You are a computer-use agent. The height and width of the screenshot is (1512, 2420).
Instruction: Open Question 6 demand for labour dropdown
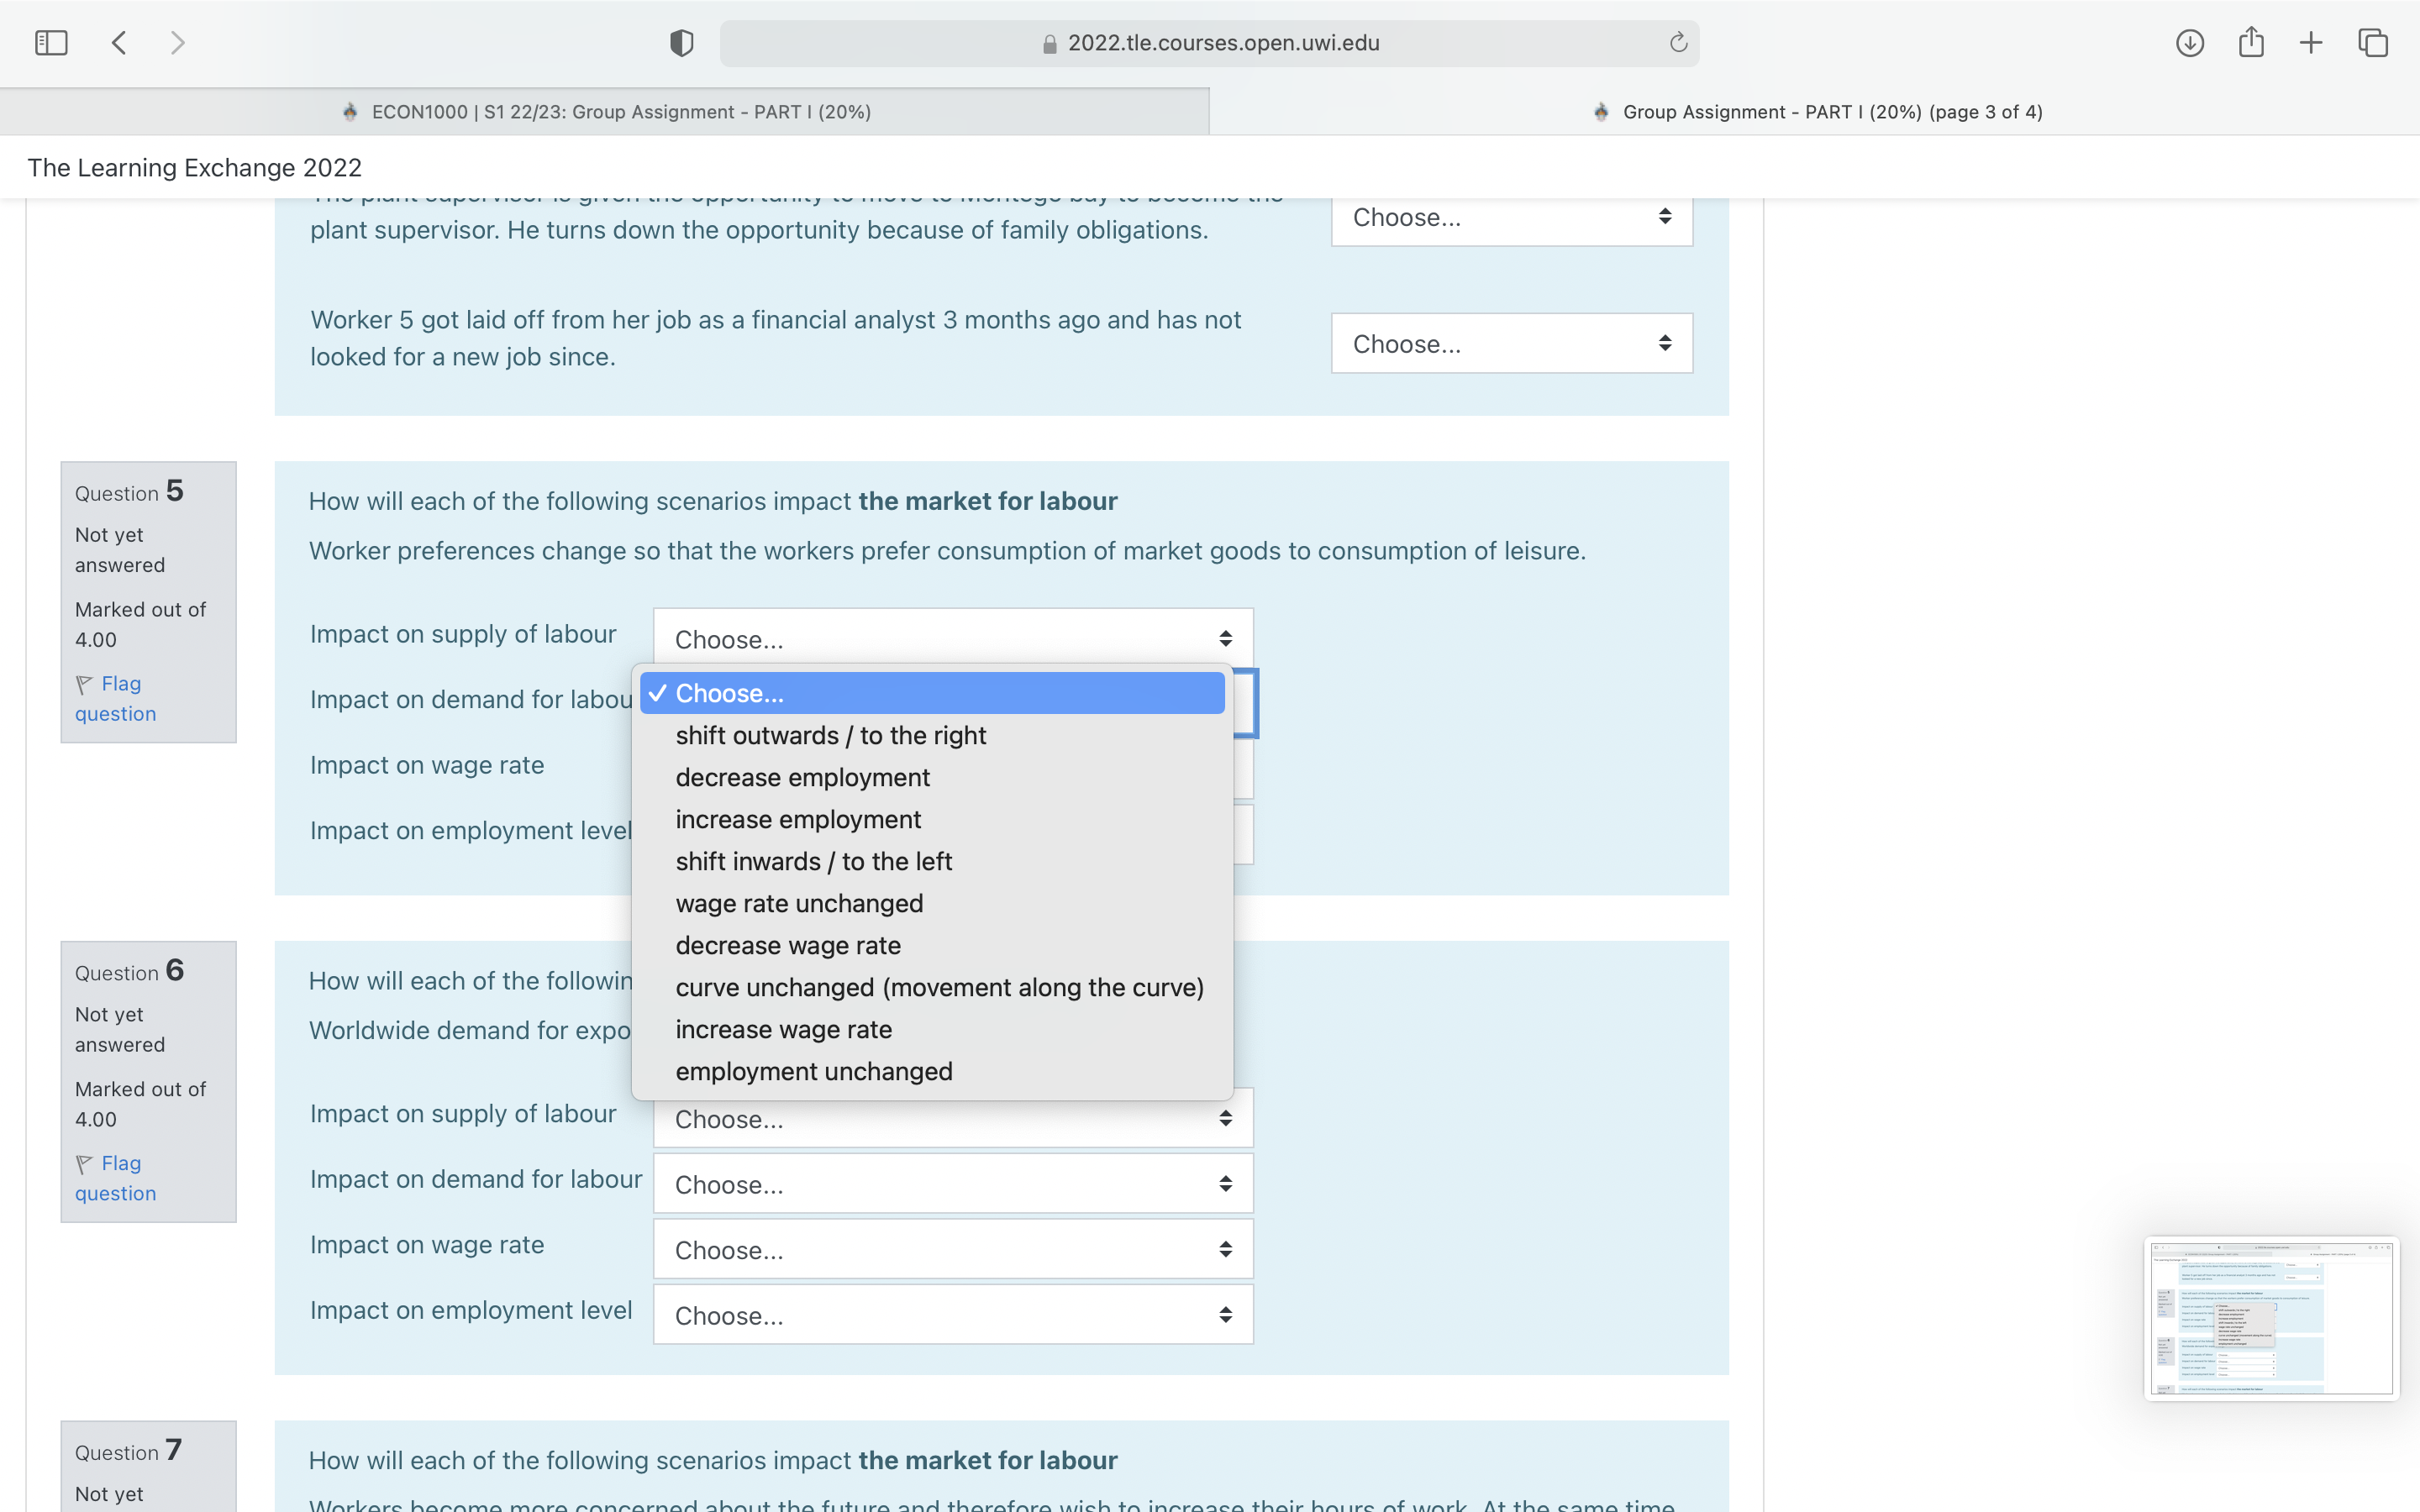point(952,1184)
